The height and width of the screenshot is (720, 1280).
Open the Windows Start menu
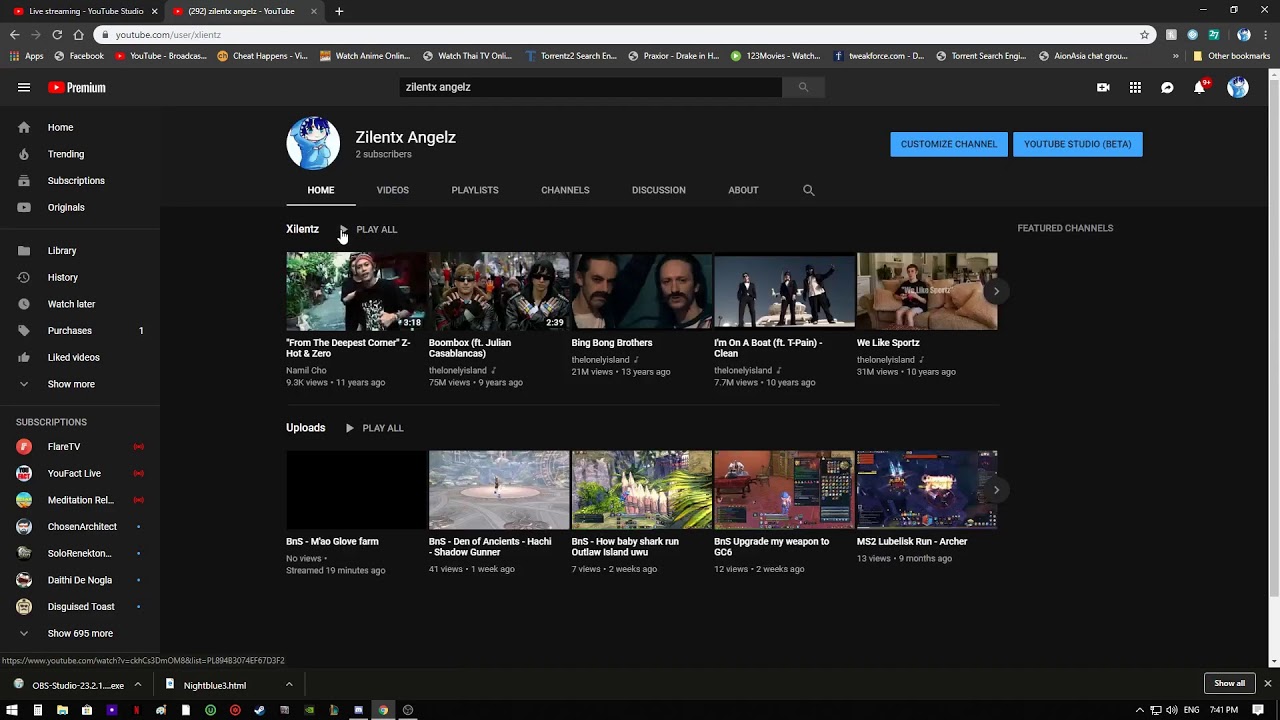(x=12, y=710)
